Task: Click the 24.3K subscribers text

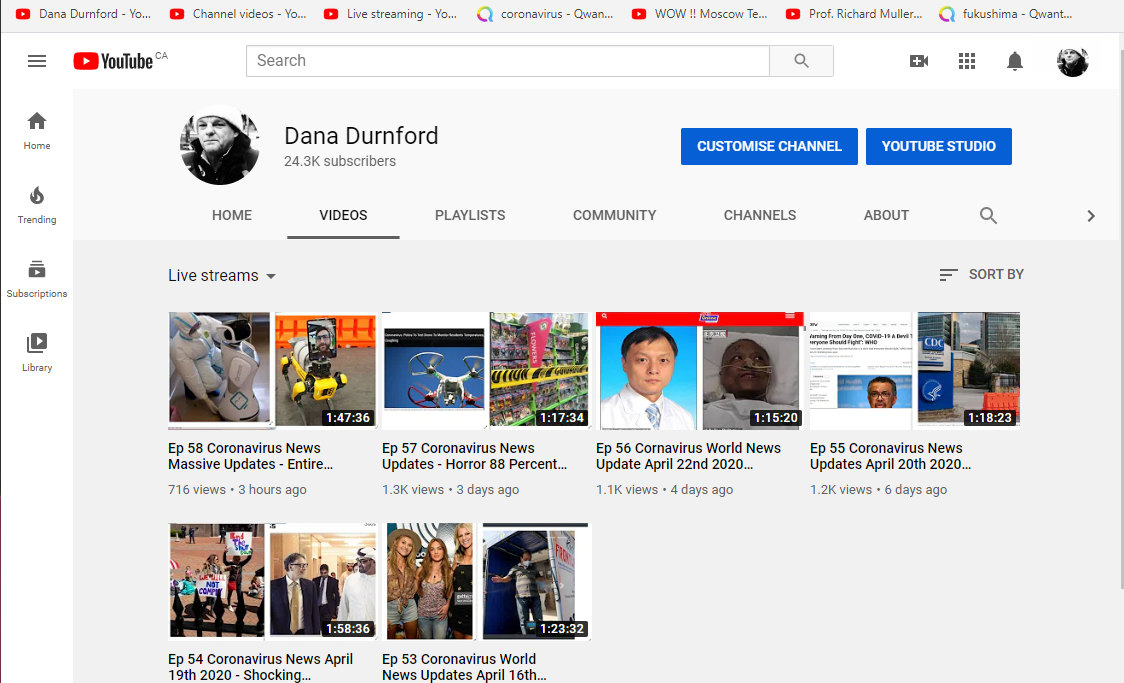Action: coord(340,161)
